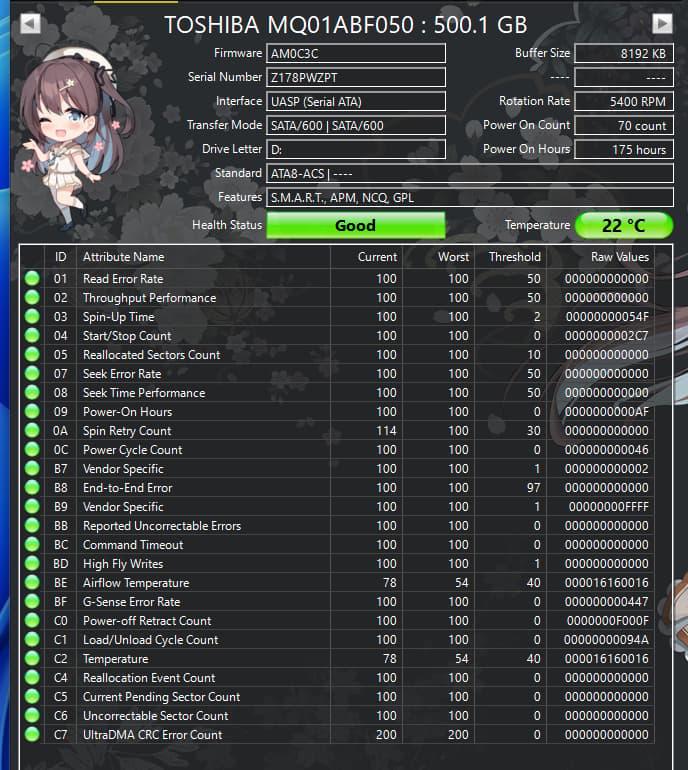This screenshot has width=688, height=770.
Task: Click status dot for Current Pending Sector Count
Action: [x=32, y=696]
